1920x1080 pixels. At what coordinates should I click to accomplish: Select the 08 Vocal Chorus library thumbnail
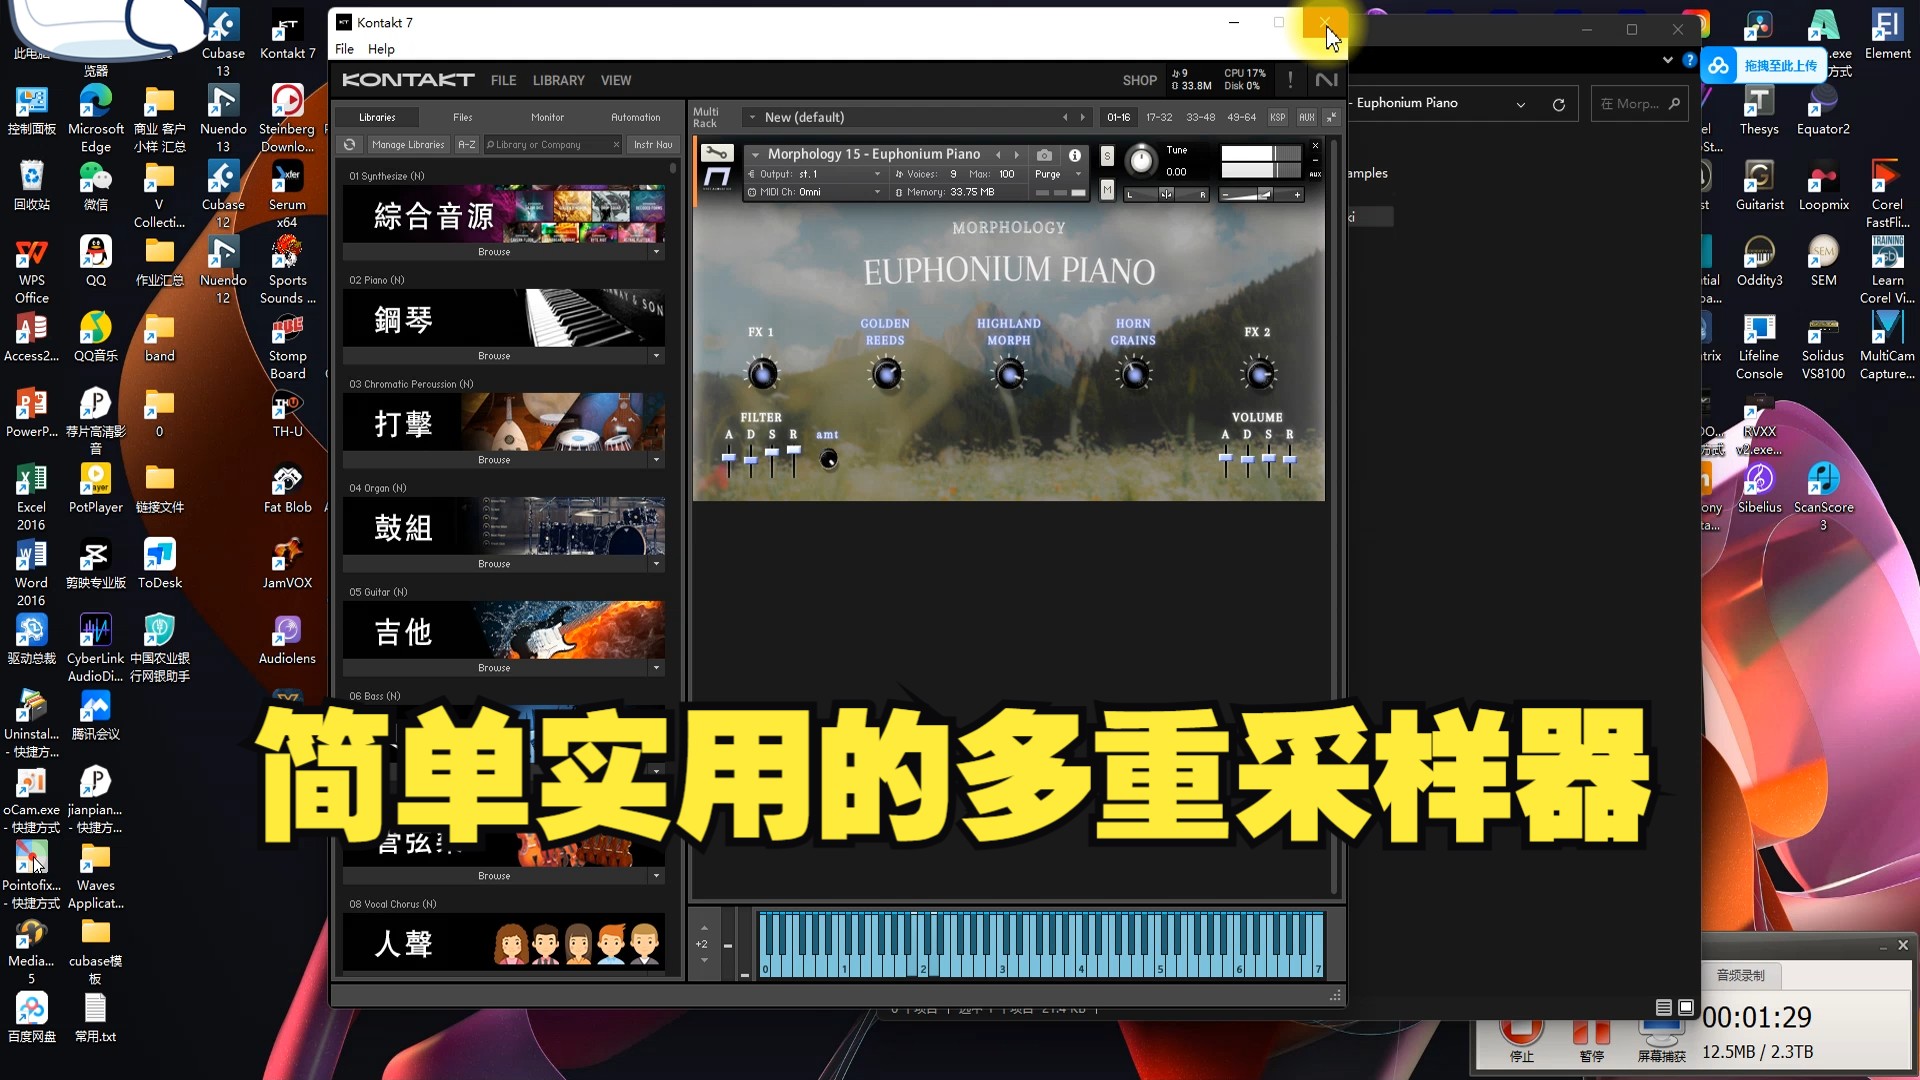[504, 941]
